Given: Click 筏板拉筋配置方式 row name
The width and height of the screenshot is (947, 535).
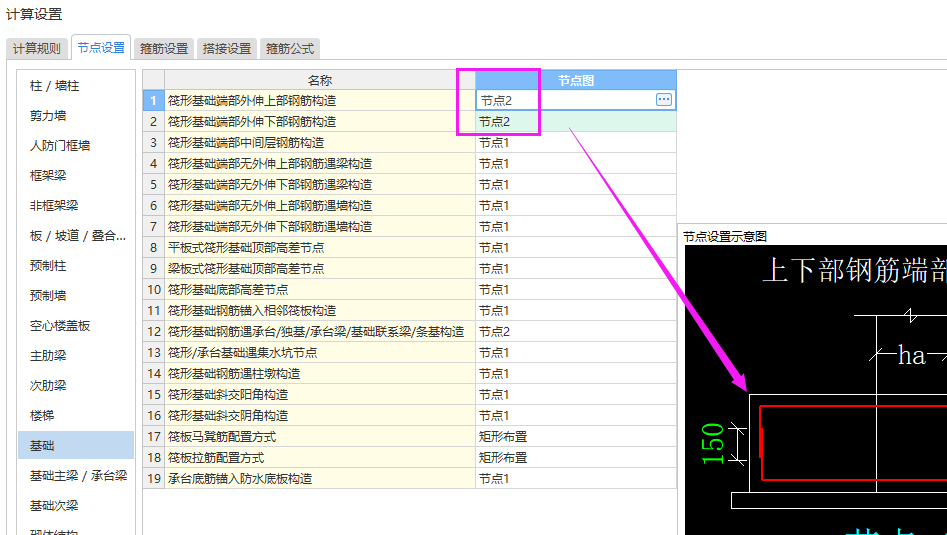Looking at the screenshot, I should 319,457.
